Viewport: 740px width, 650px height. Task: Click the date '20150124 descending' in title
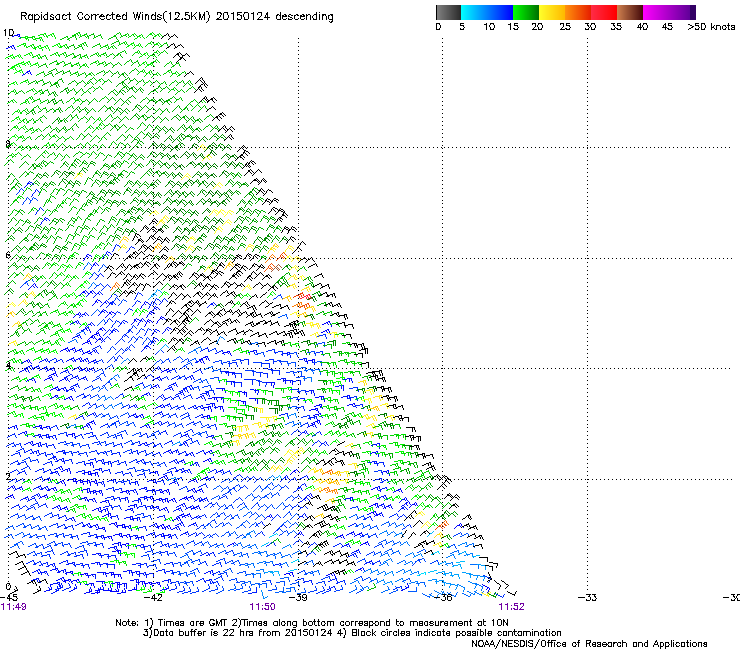pos(275,17)
